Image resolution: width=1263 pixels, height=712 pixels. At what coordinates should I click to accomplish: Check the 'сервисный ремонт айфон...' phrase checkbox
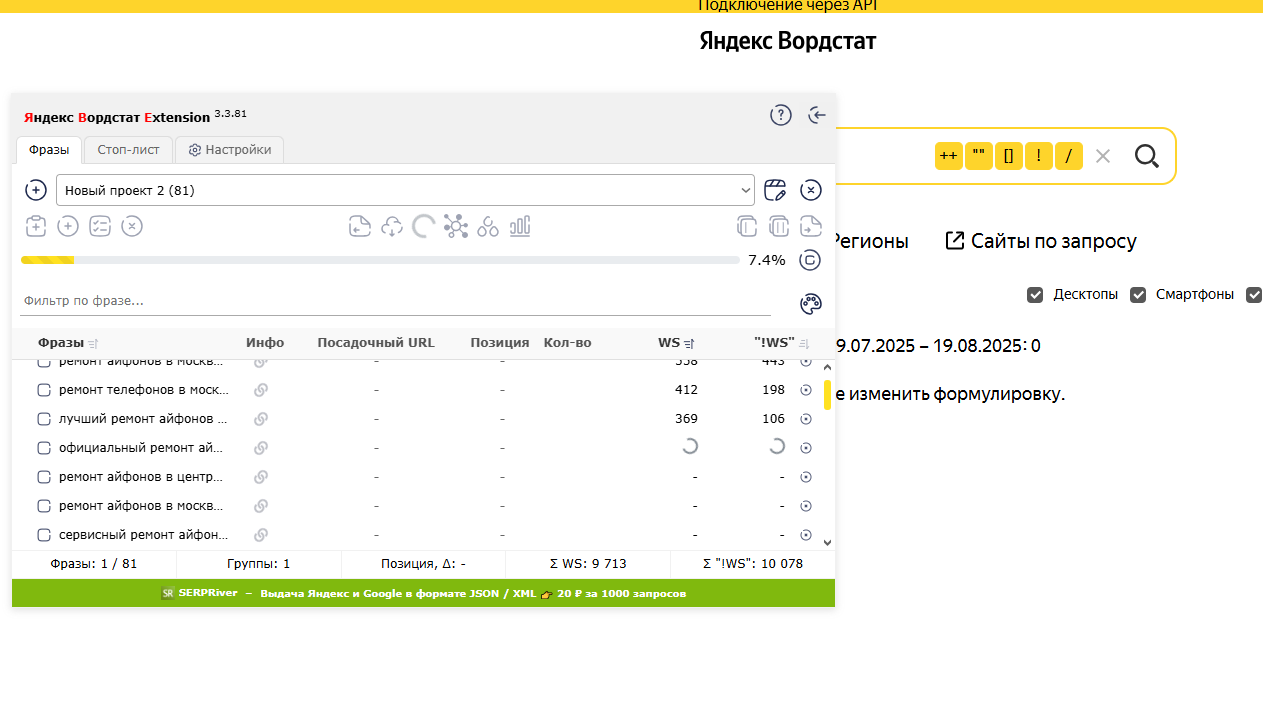tap(44, 535)
